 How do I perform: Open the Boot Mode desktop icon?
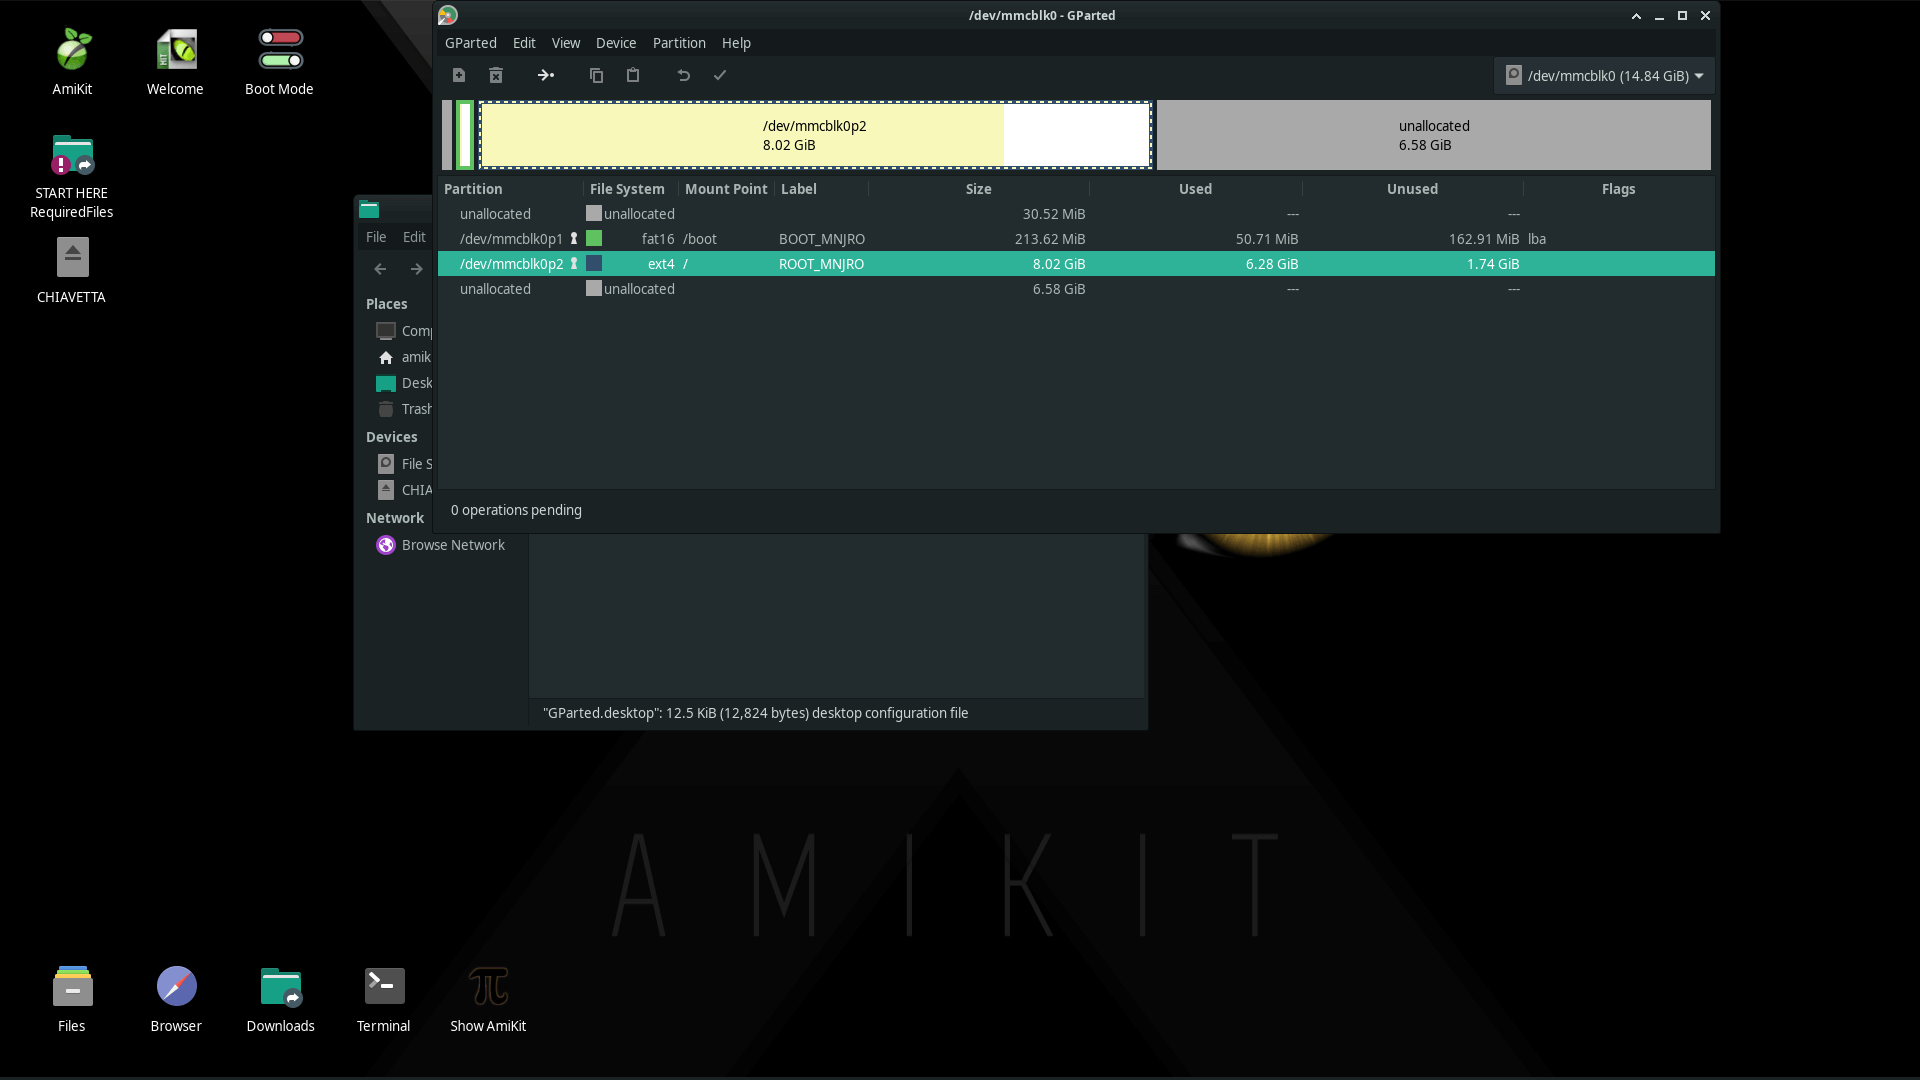point(279,60)
